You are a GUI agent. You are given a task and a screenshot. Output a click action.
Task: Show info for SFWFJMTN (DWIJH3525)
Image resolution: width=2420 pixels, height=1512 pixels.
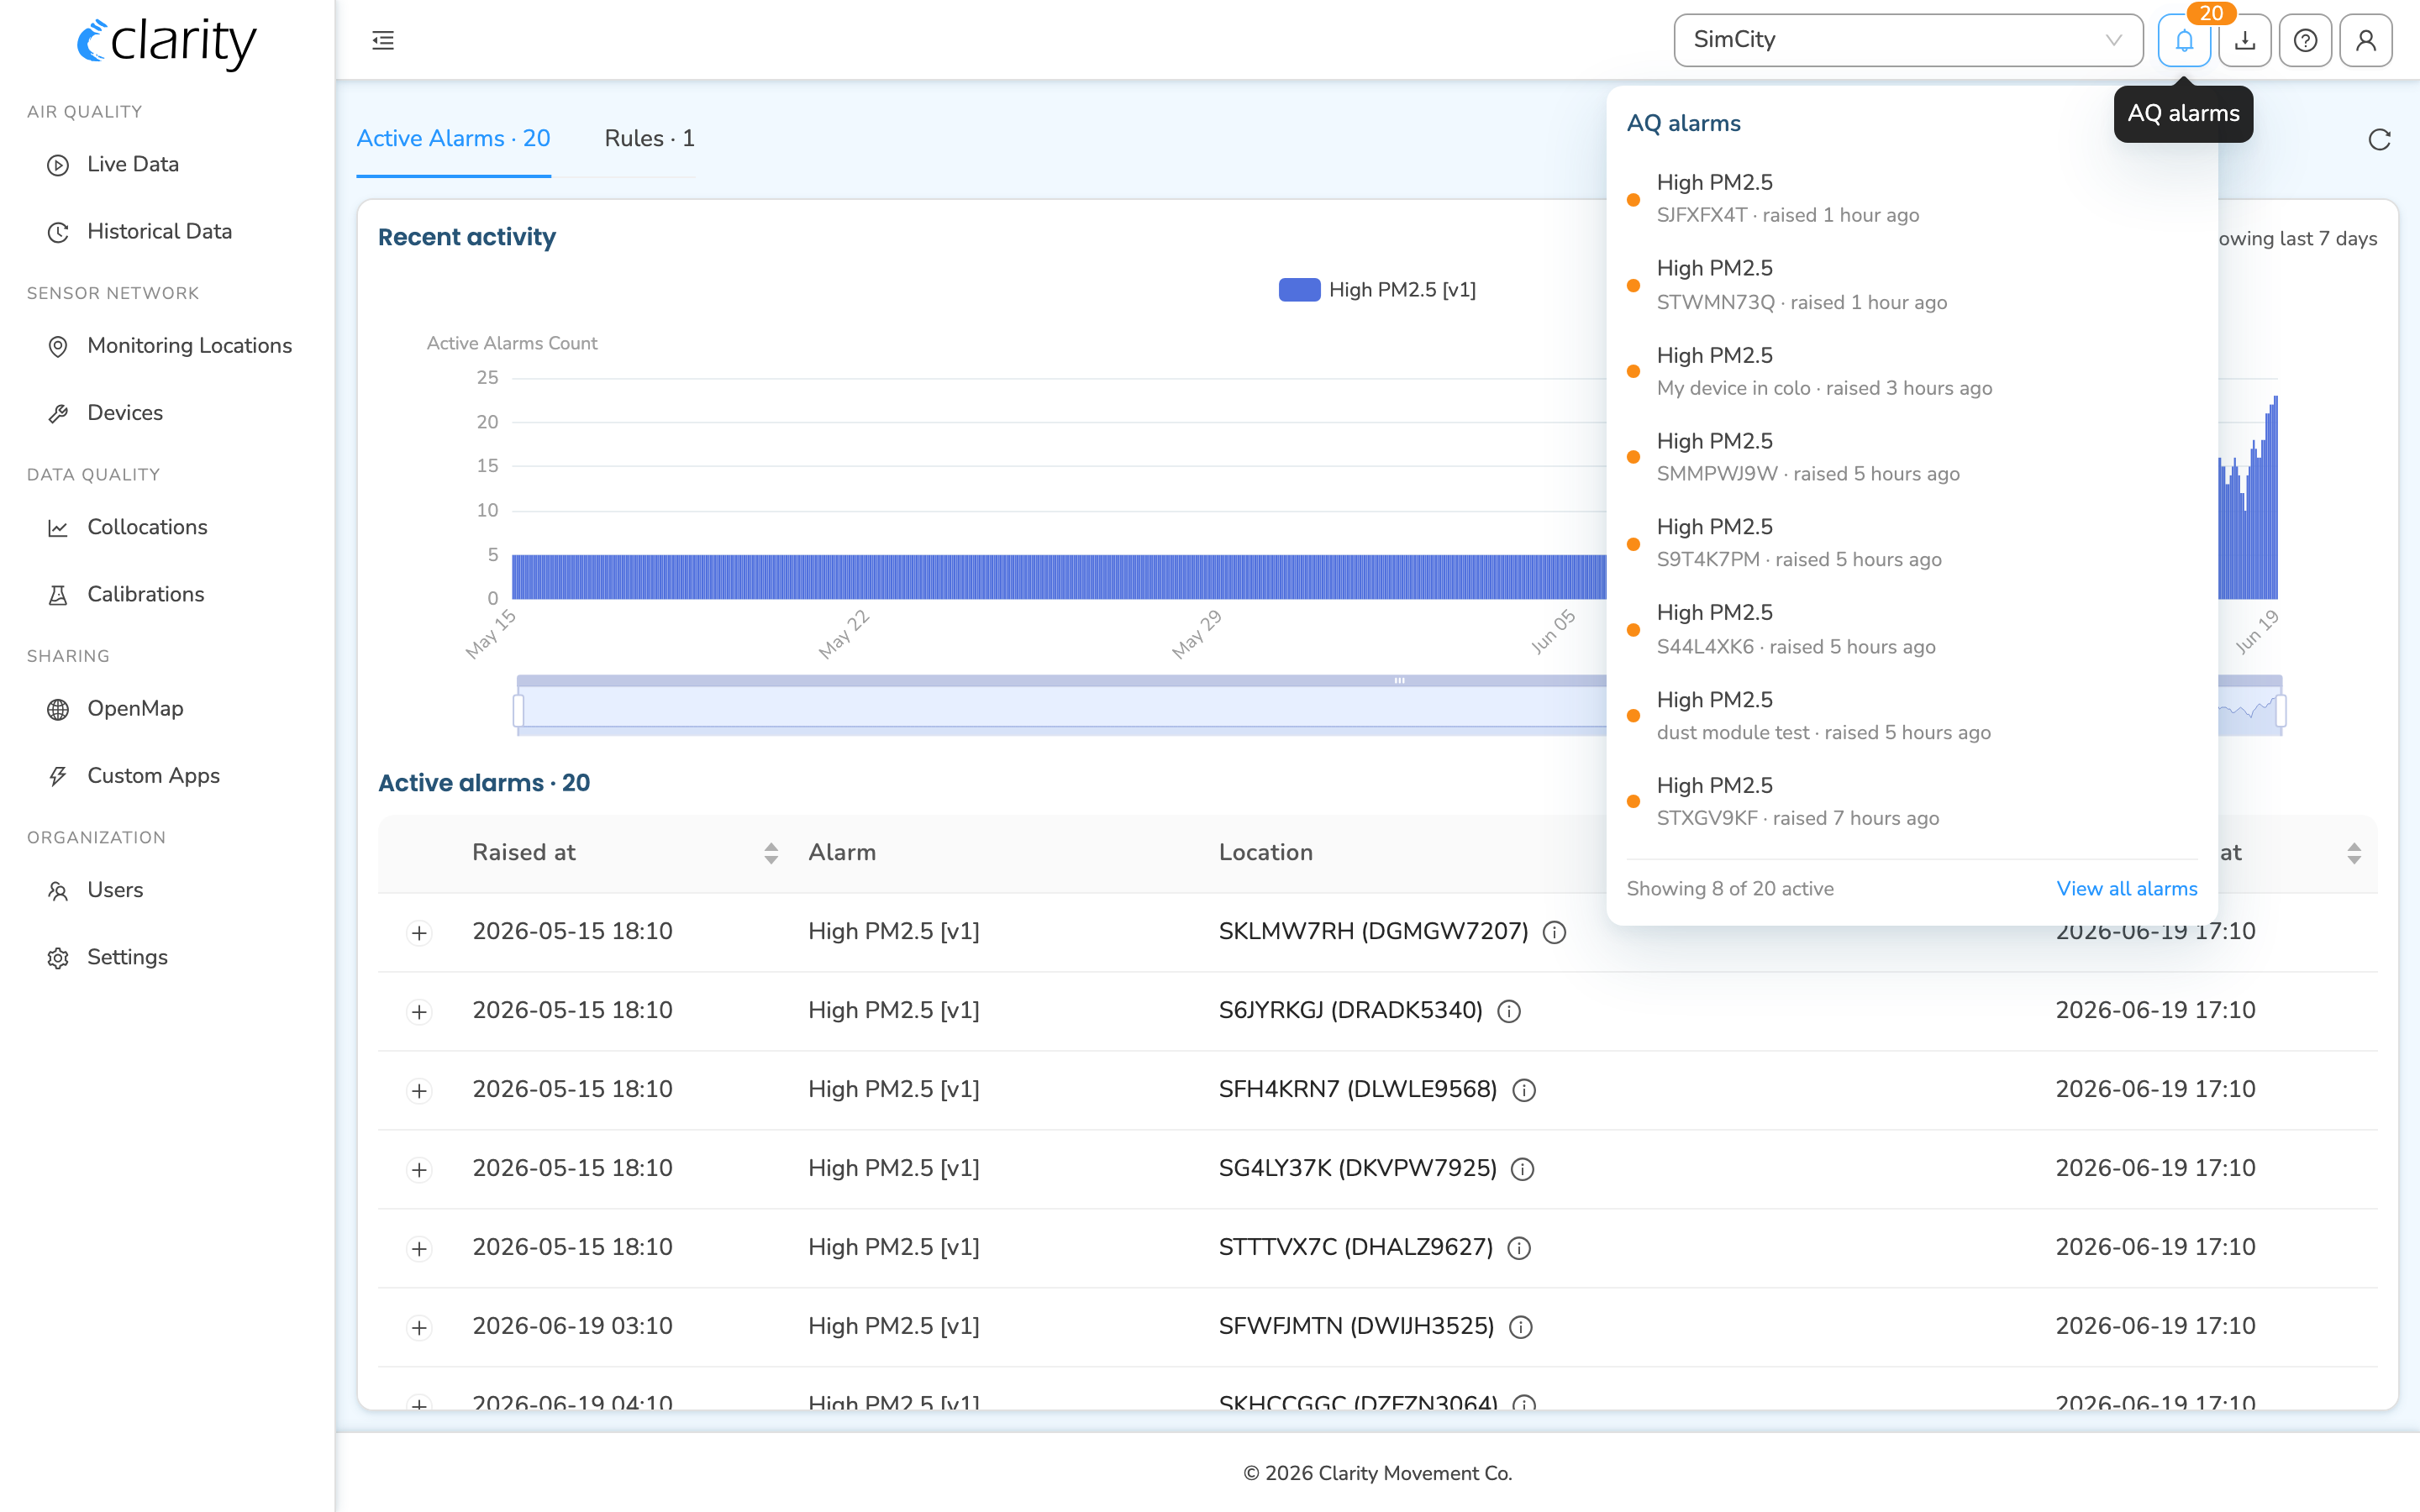click(x=1520, y=1328)
